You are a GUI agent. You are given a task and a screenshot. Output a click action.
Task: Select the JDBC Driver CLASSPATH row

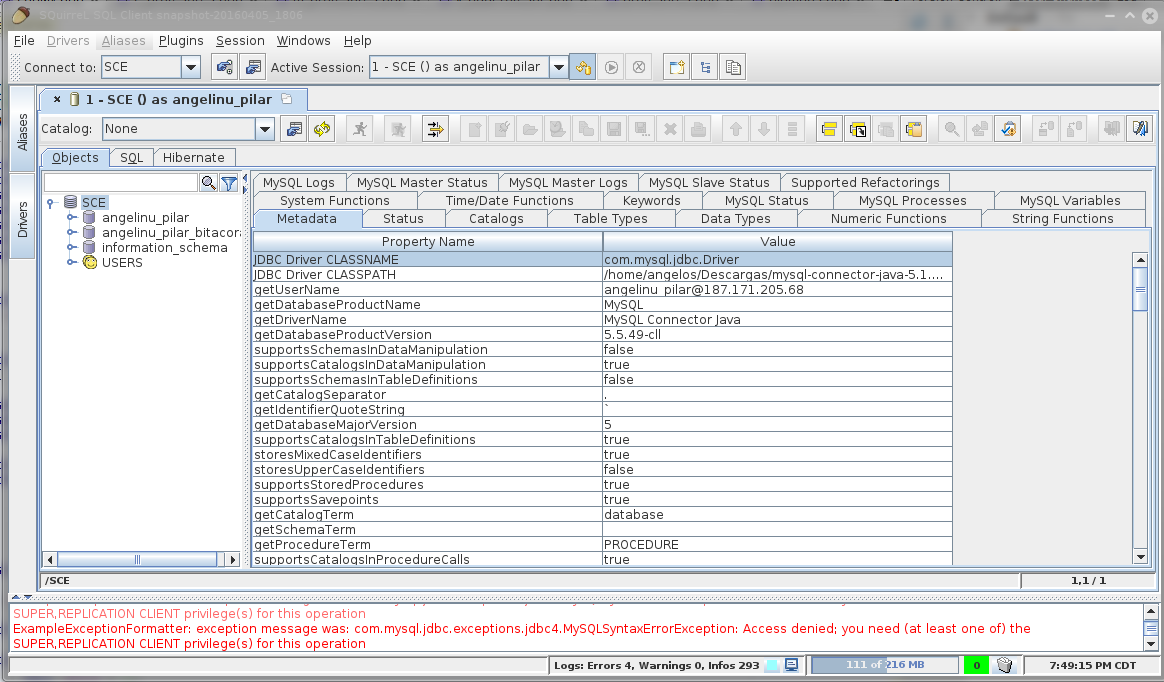[x=428, y=274]
